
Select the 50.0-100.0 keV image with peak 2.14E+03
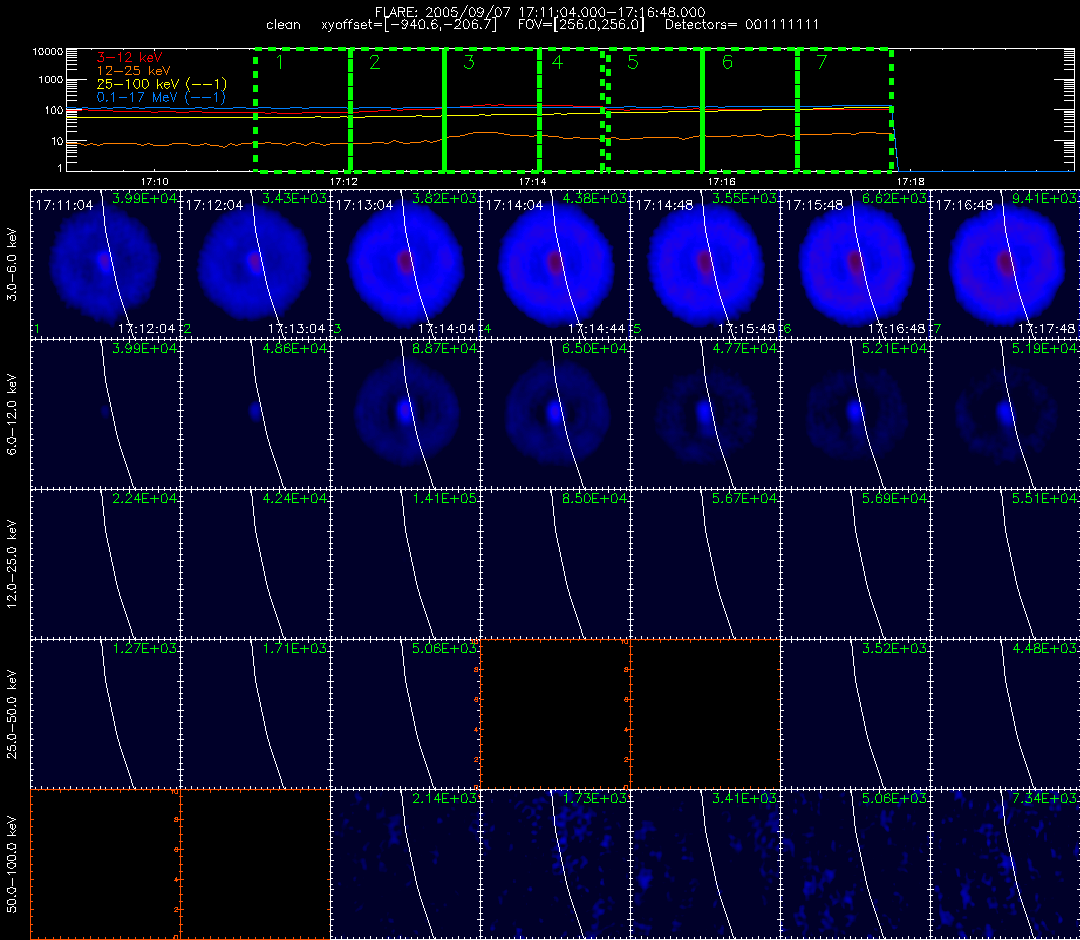[x=406, y=864]
